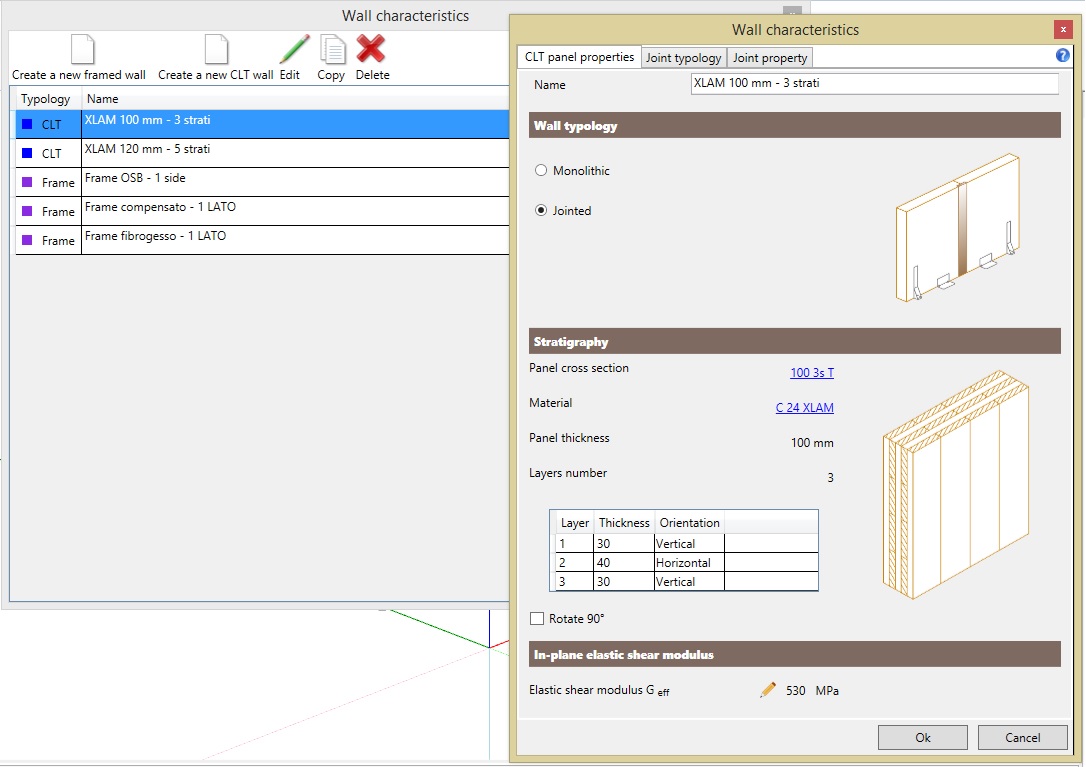The width and height of the screenshot is (1086, 767).
Task: Click the Typology cell Frame of Frame OSB row
Action: pos(48,182)
